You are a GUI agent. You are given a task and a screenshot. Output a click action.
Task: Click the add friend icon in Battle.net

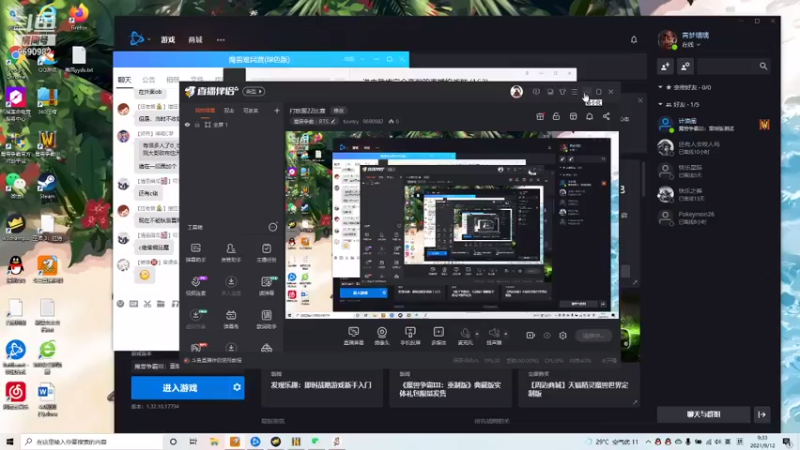click(x=665, y=66)
